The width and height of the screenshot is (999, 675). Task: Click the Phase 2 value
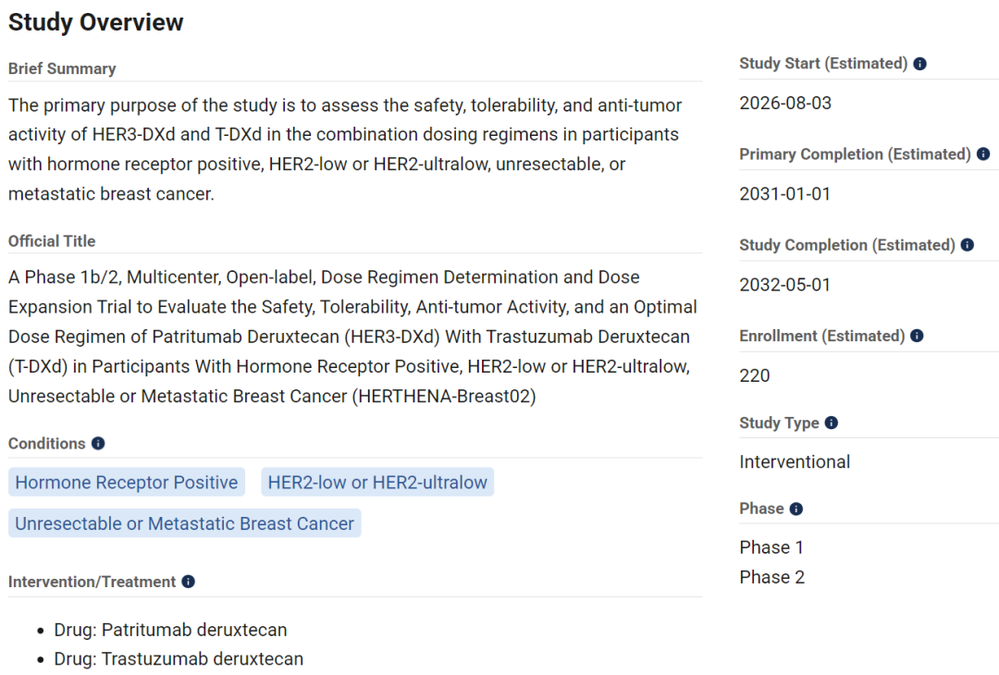[x=772, y=577]
